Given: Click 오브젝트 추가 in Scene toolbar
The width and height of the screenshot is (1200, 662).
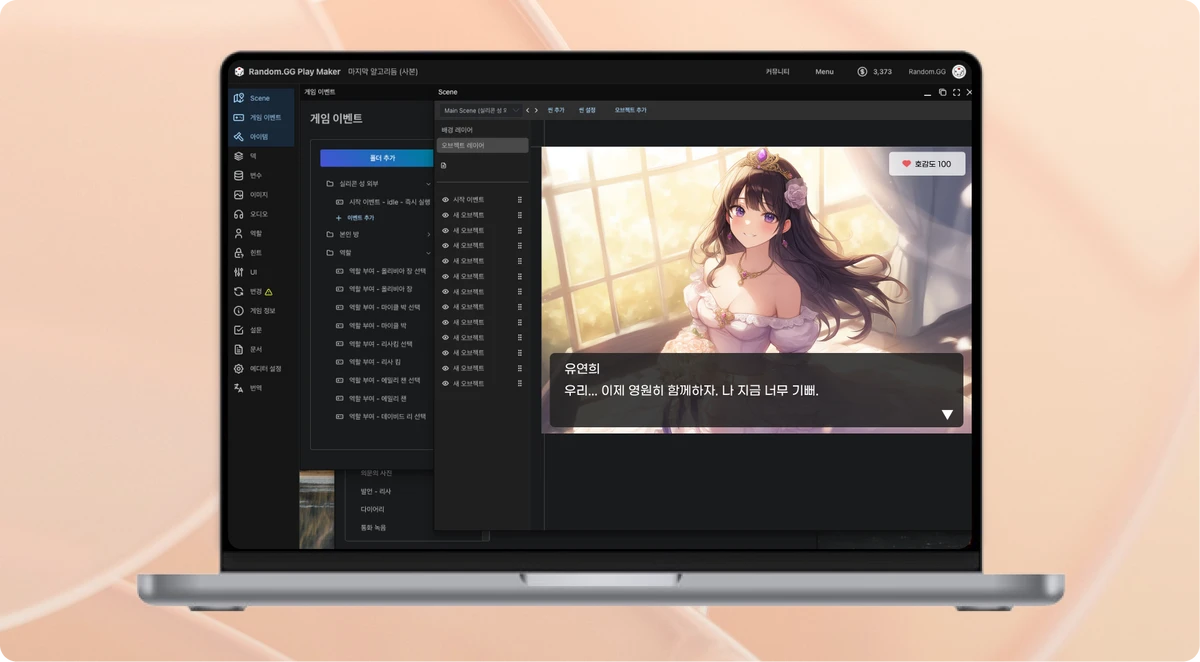Looking at the screenshot, I should point(630,110).
